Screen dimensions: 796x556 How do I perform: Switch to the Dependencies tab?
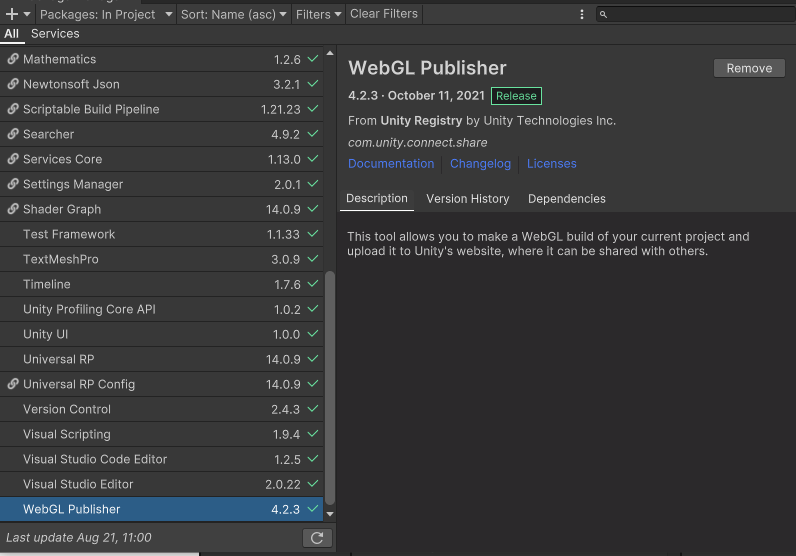[x=567, y=199]
